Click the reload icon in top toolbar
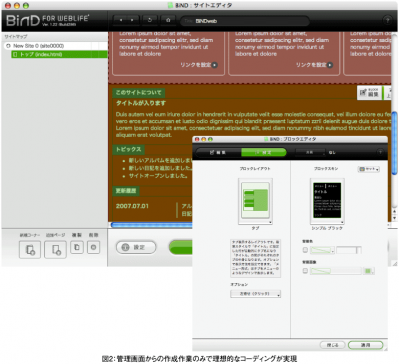Screen dimensions: 399x364 pos(150,20)
